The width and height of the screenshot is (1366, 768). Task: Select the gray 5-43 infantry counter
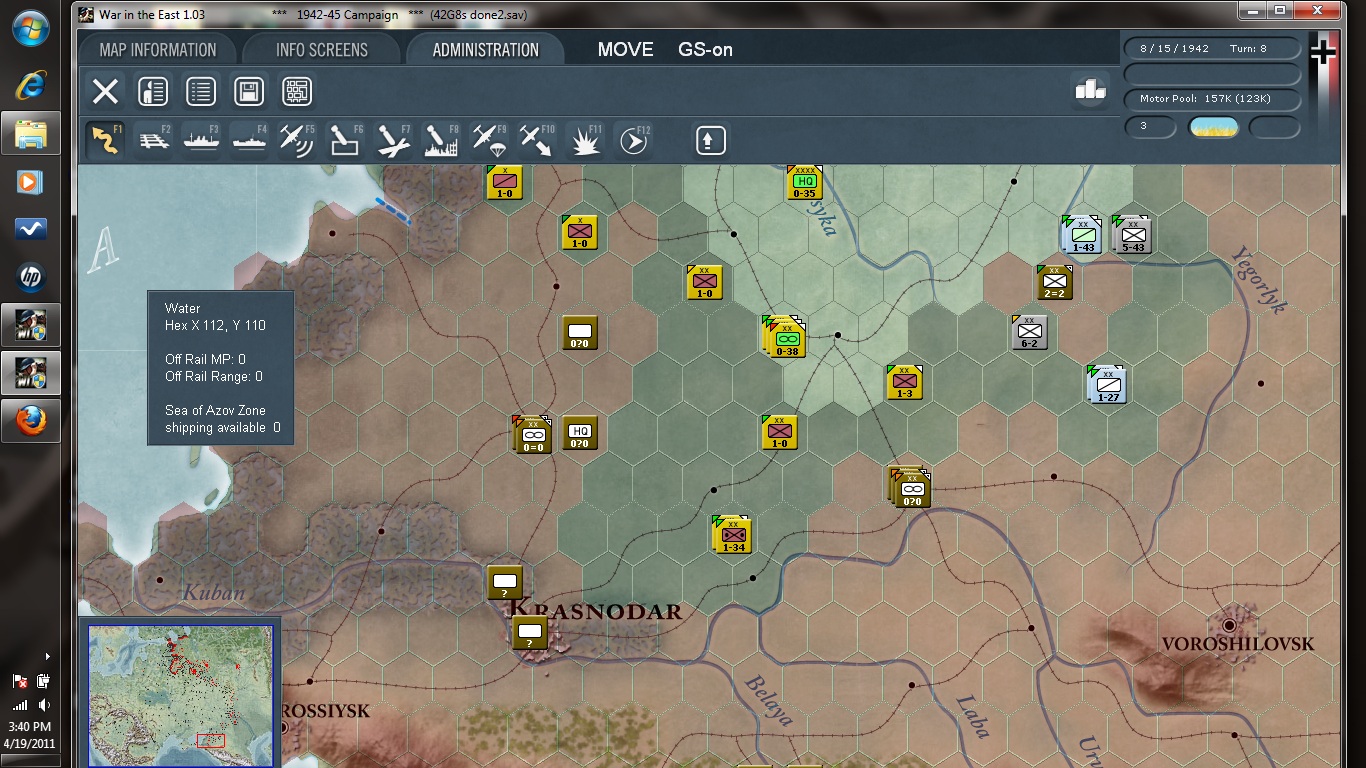click(1132, 234)
